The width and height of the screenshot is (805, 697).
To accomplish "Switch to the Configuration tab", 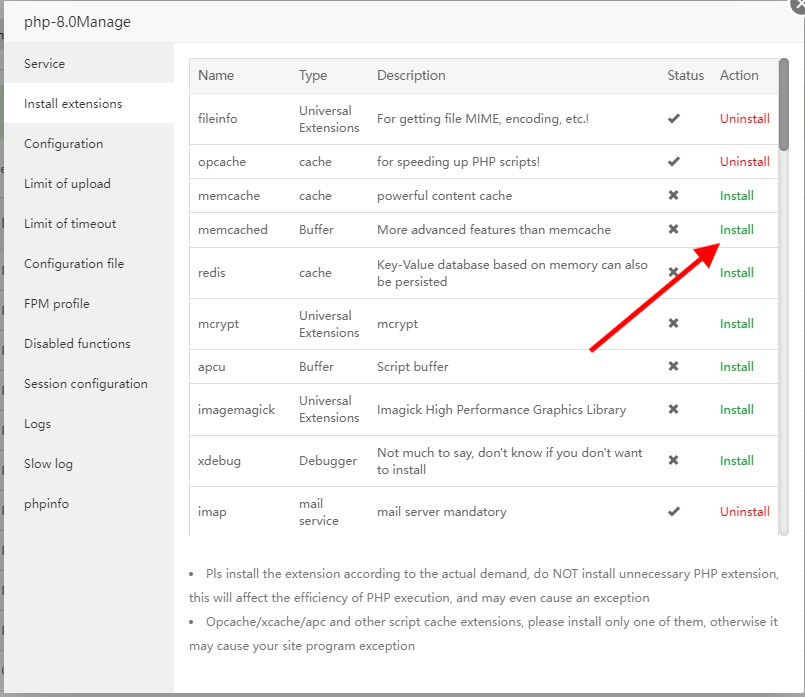I will click(64, 144).
